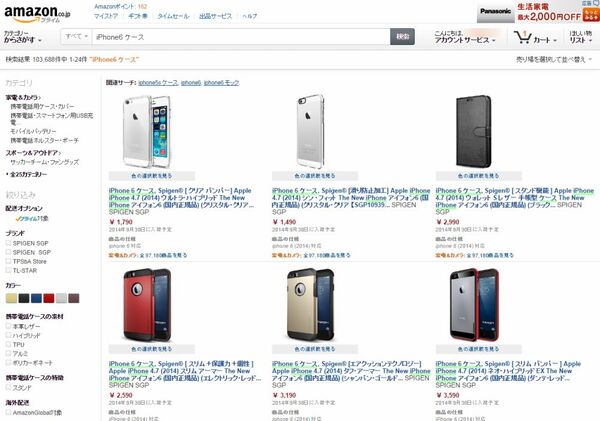Expand the account services menu
Image resolution: width=600 pixels, height=421 pixels.
463,37
